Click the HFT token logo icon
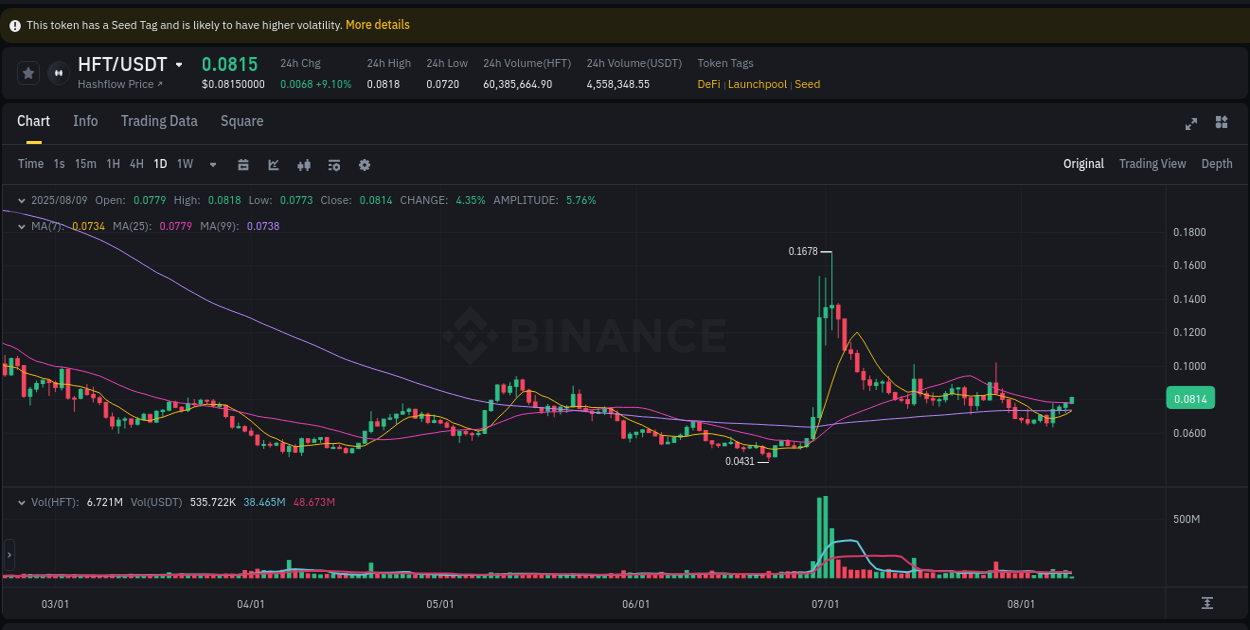This screenshot has width=1250, height=630. click(x=57, y=72)
